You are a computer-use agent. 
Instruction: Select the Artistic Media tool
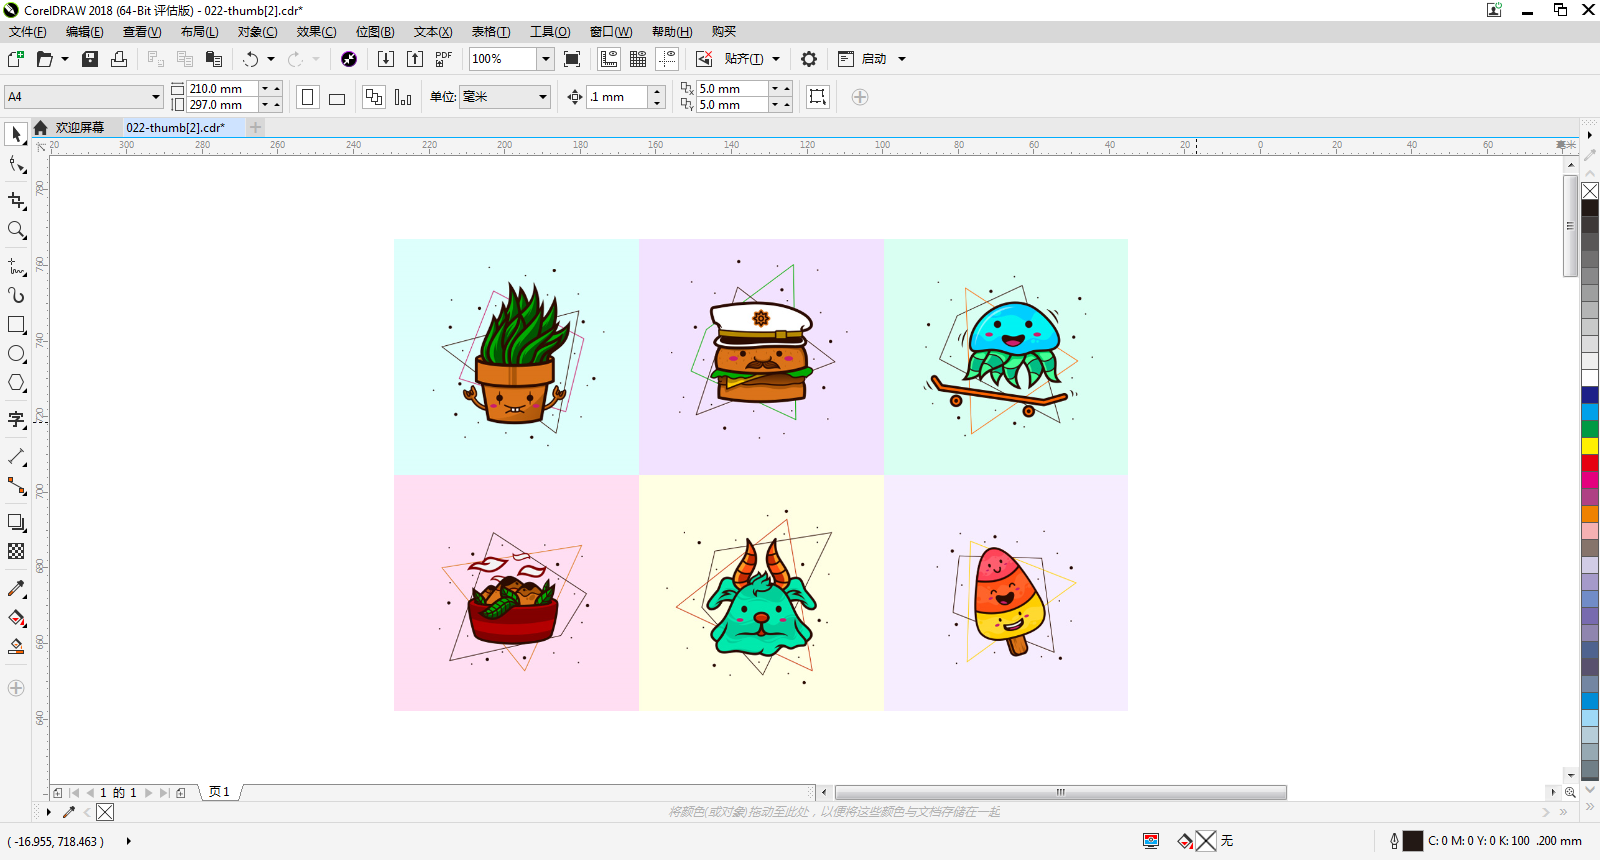coord(16,296)
